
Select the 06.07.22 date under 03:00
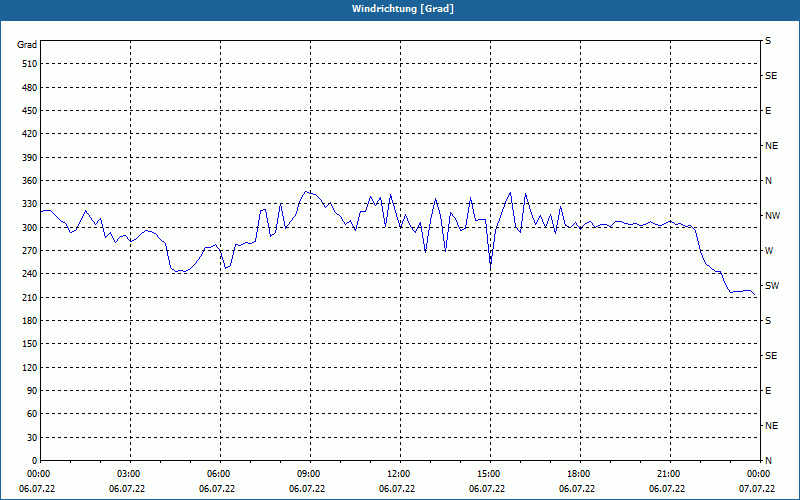[127, 489]
